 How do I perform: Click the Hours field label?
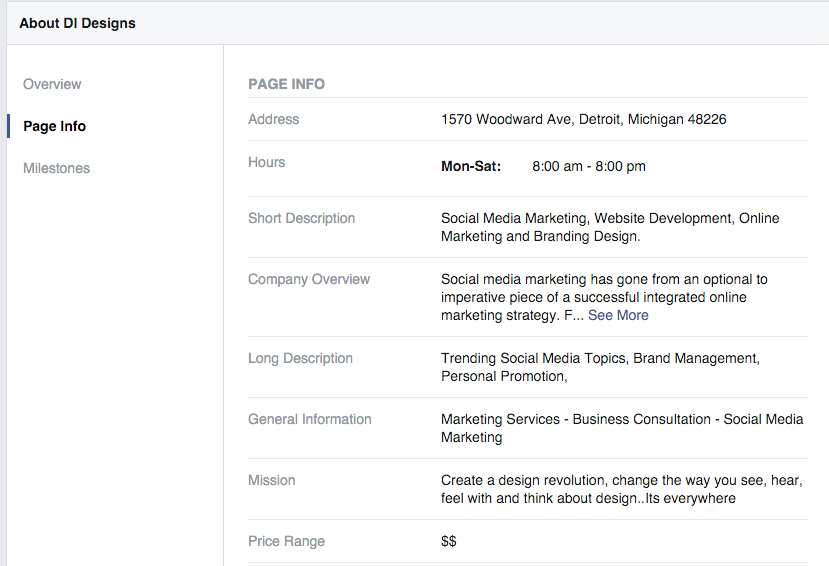(x=267, y=162)
